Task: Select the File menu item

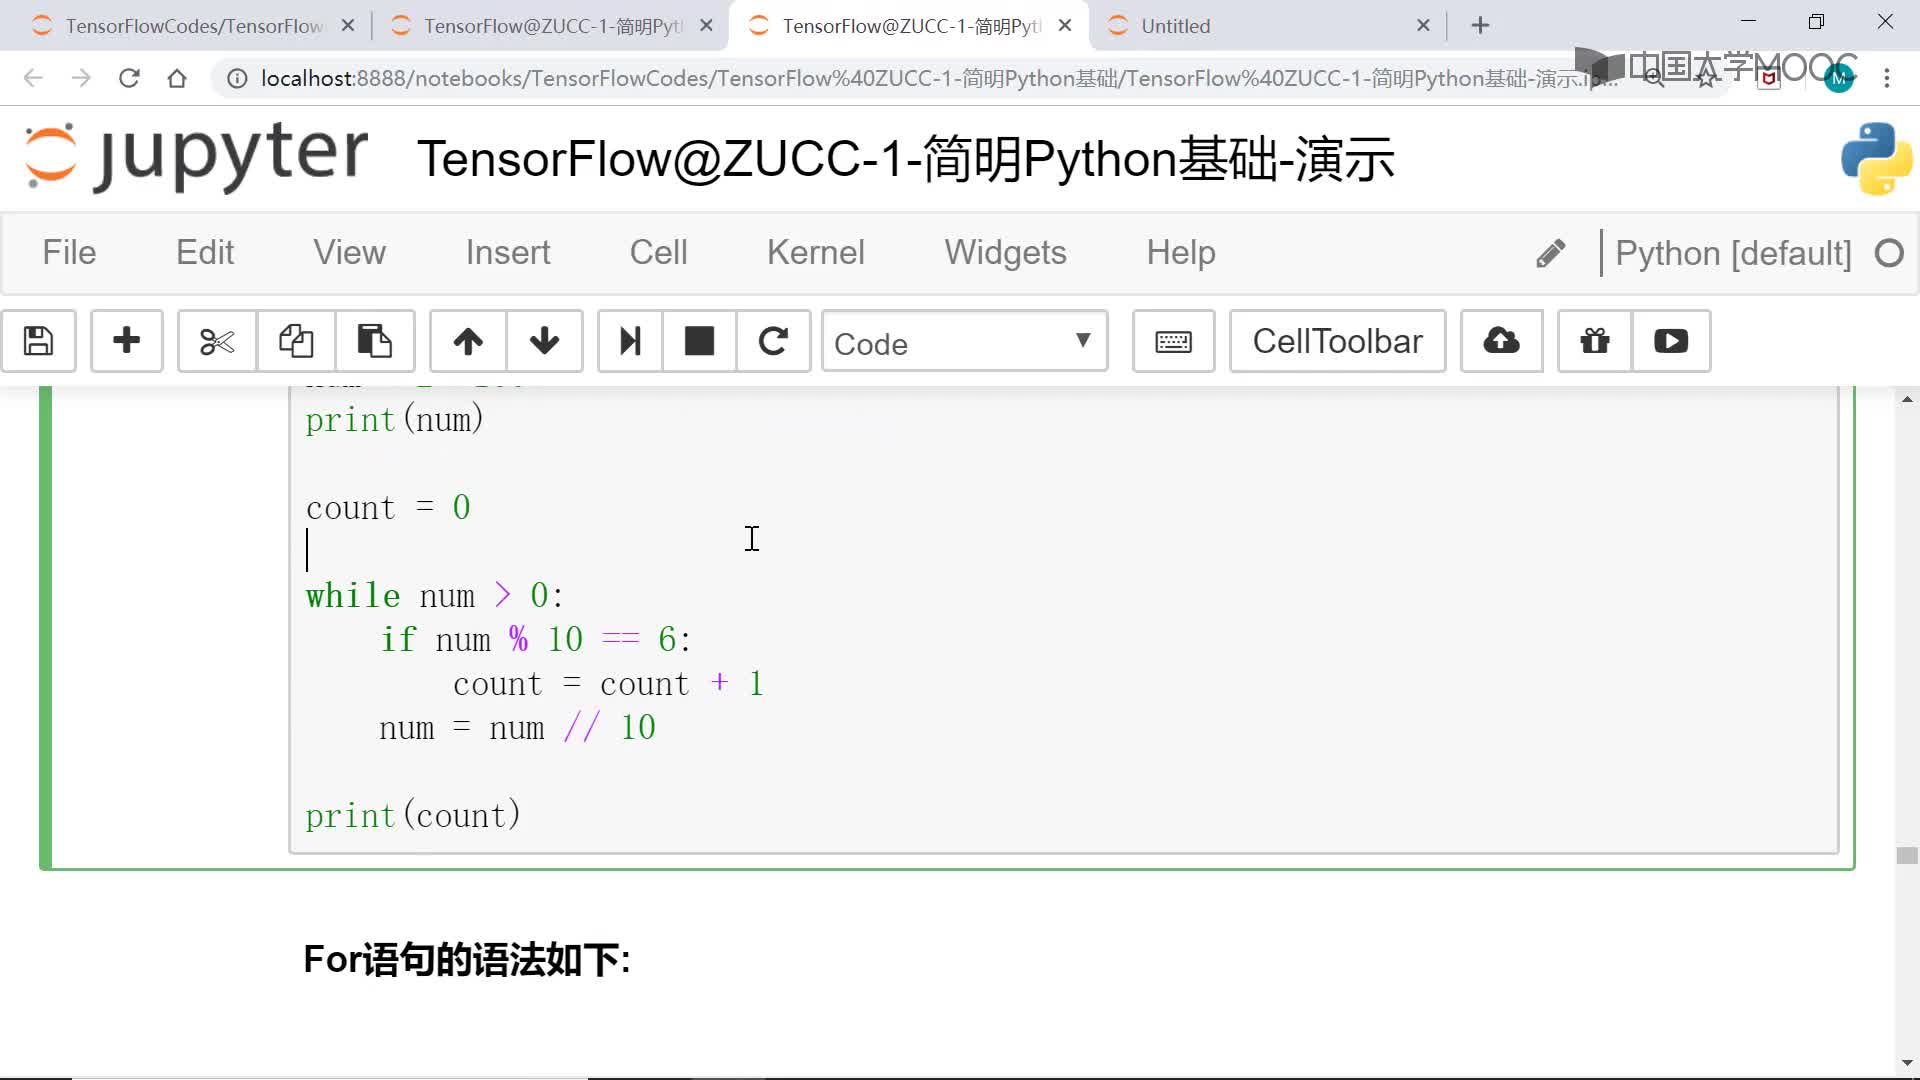Action: click(70, 252)
